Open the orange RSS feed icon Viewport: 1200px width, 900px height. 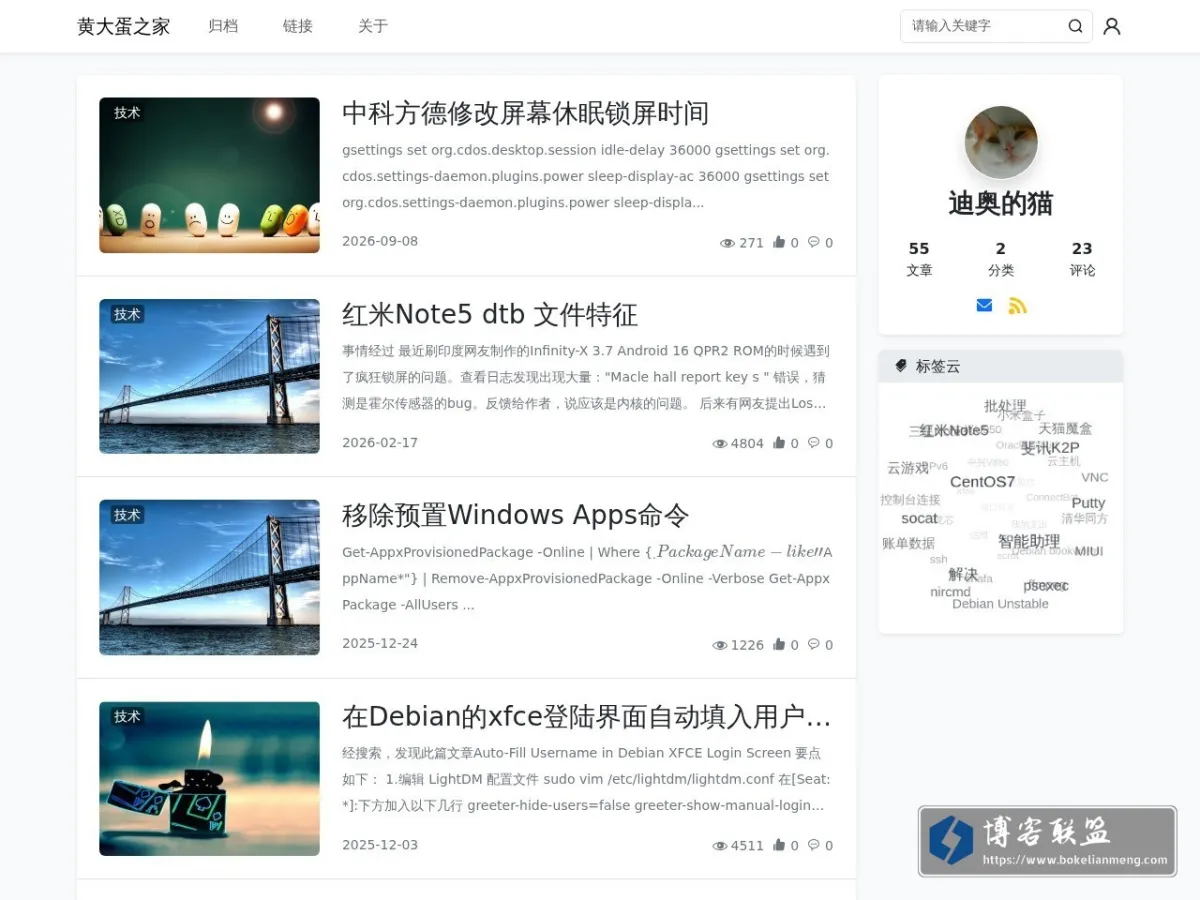coord(1017,305)
